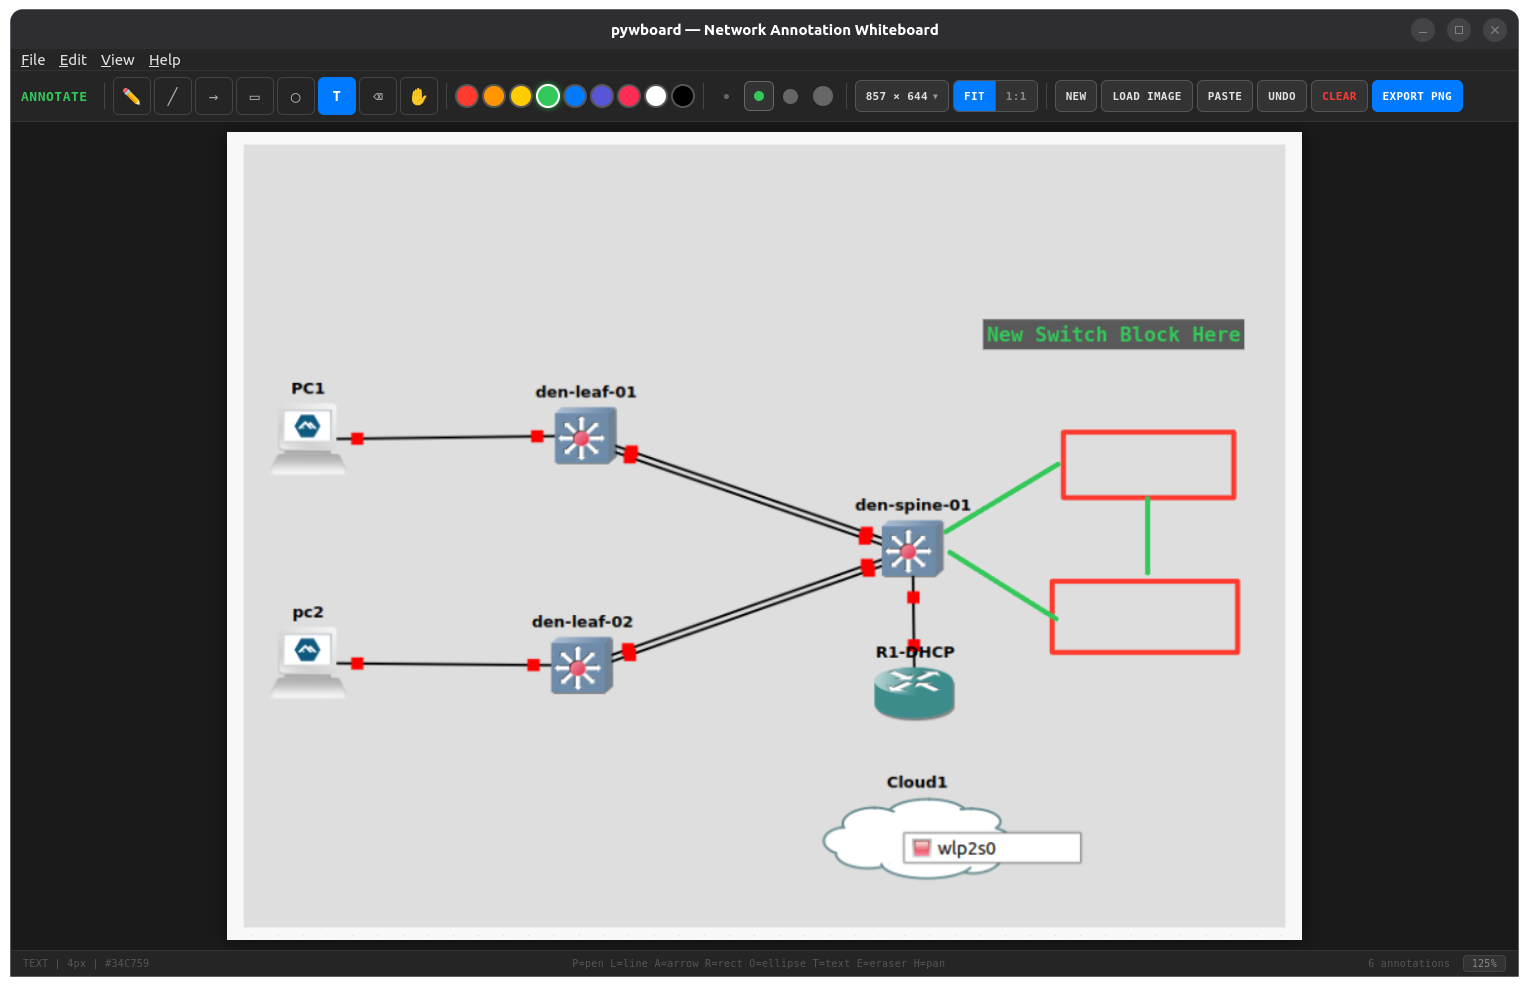1529x987 pixels.
Task: Open the Help menu
Action: point(164,59)
